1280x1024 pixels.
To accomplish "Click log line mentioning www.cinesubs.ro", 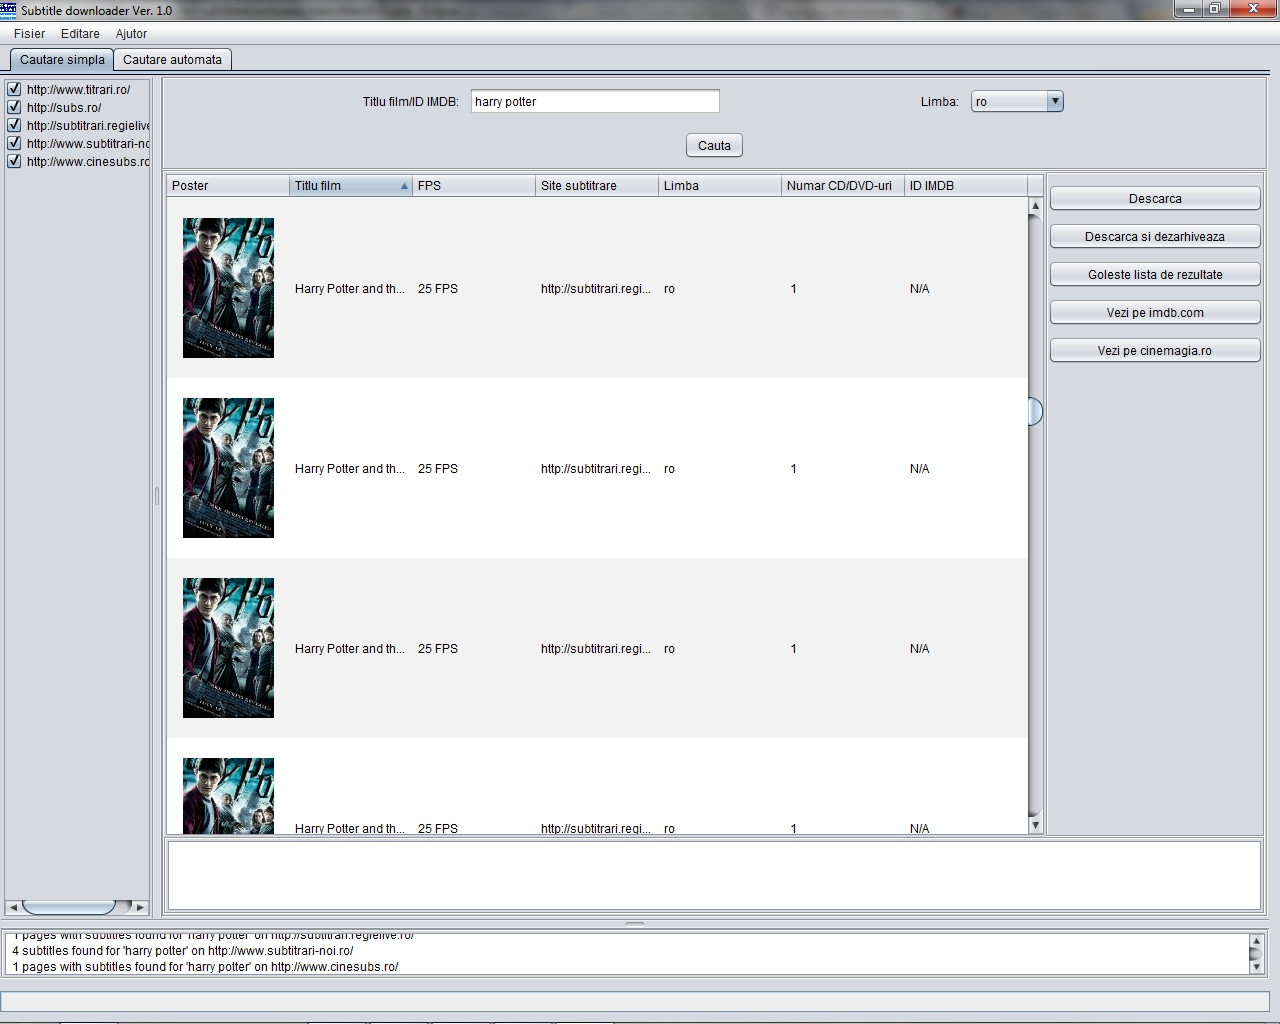I will [205, 967].
